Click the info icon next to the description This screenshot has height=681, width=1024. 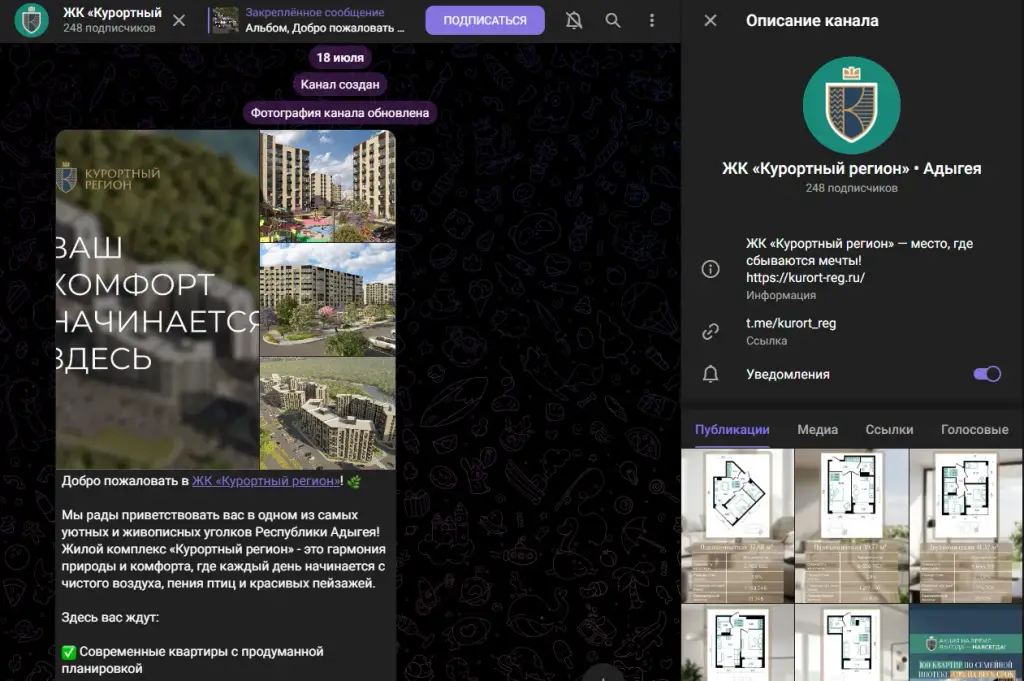711,269
